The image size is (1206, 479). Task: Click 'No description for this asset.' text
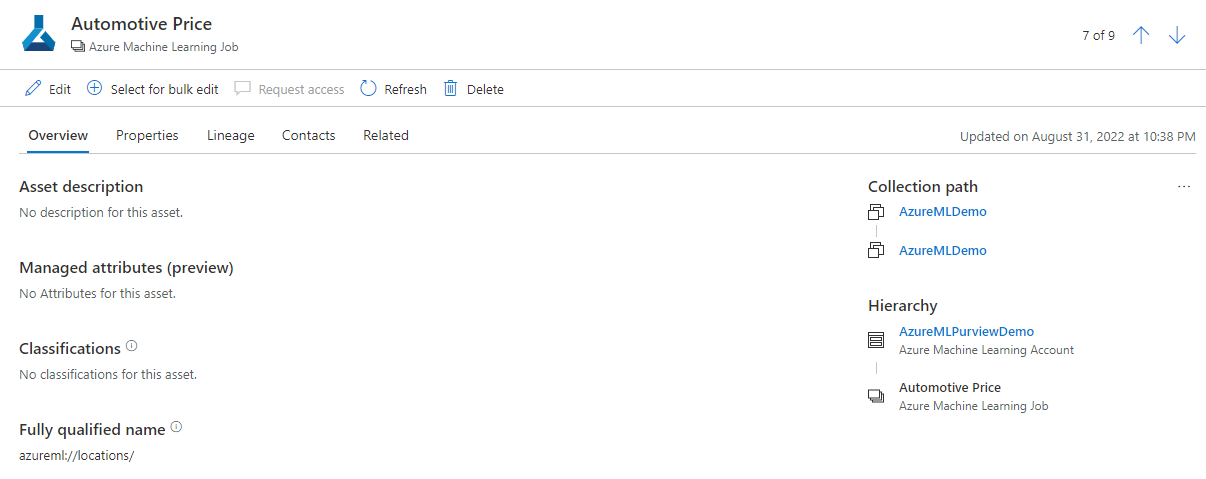(x=101, y=212)
